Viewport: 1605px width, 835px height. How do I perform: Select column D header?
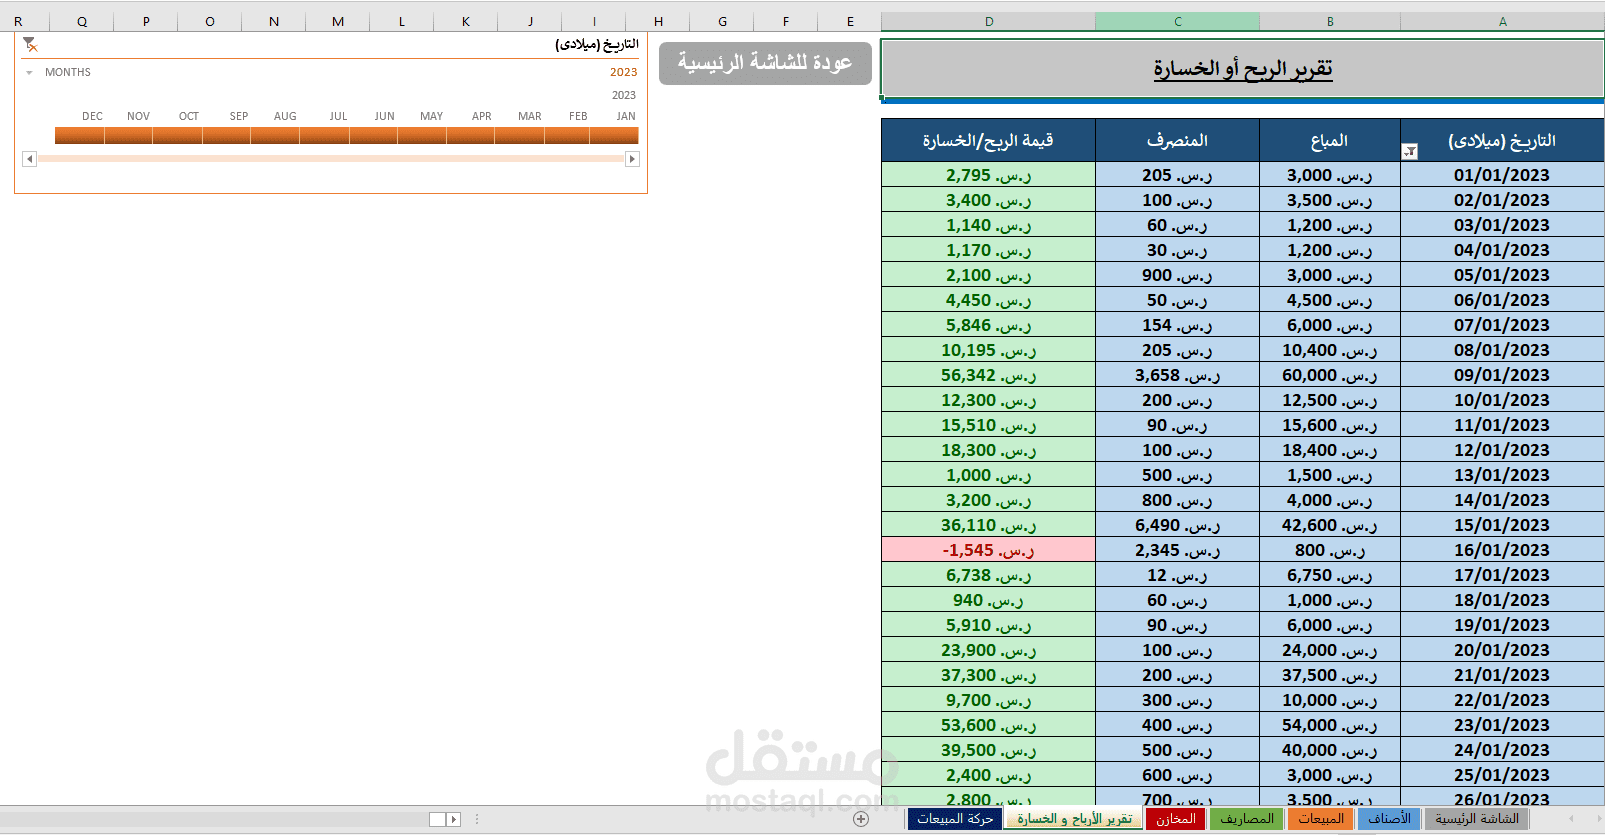pos(988,21)
